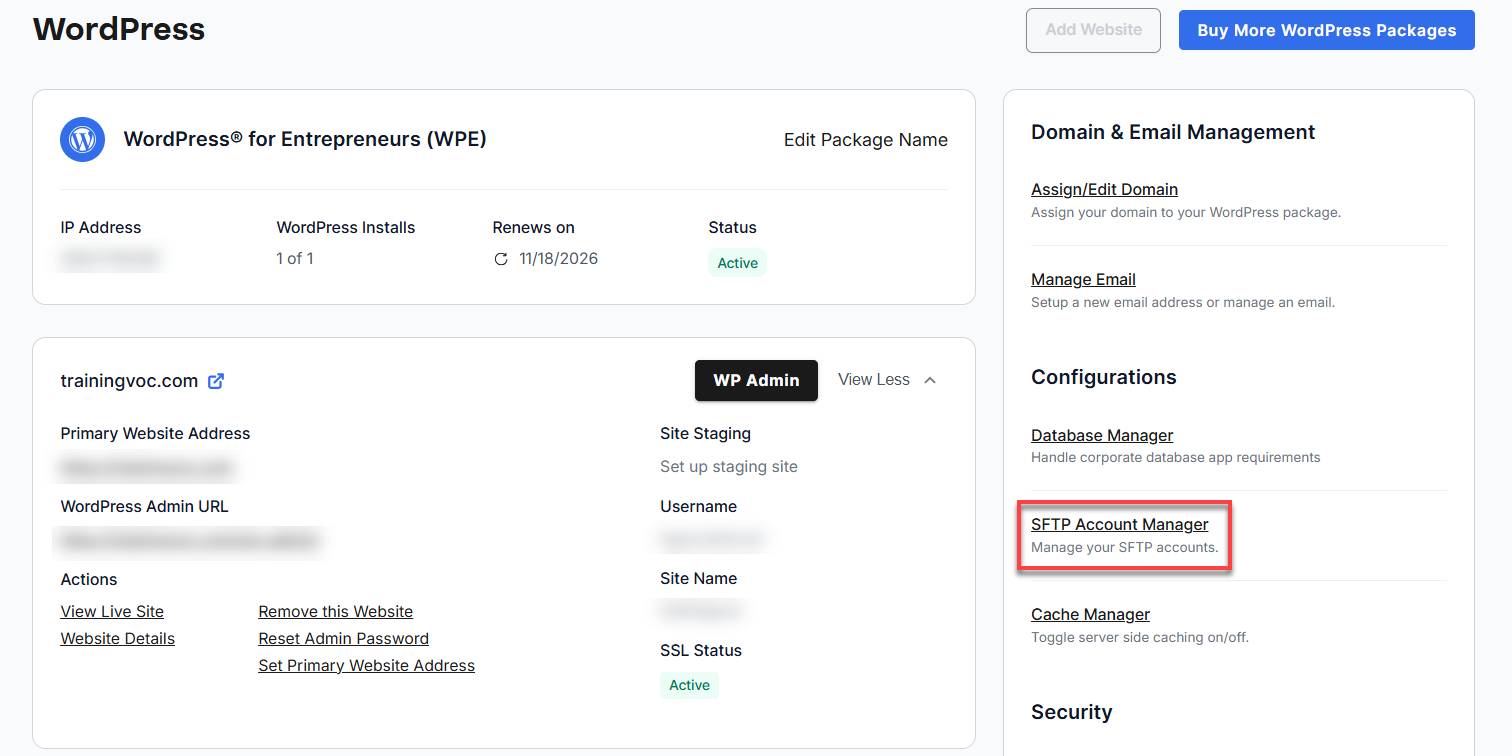1512x756 pixels.
Task: Click the 11/18/2026 renewal date
Action: click(x=558, y=259)
